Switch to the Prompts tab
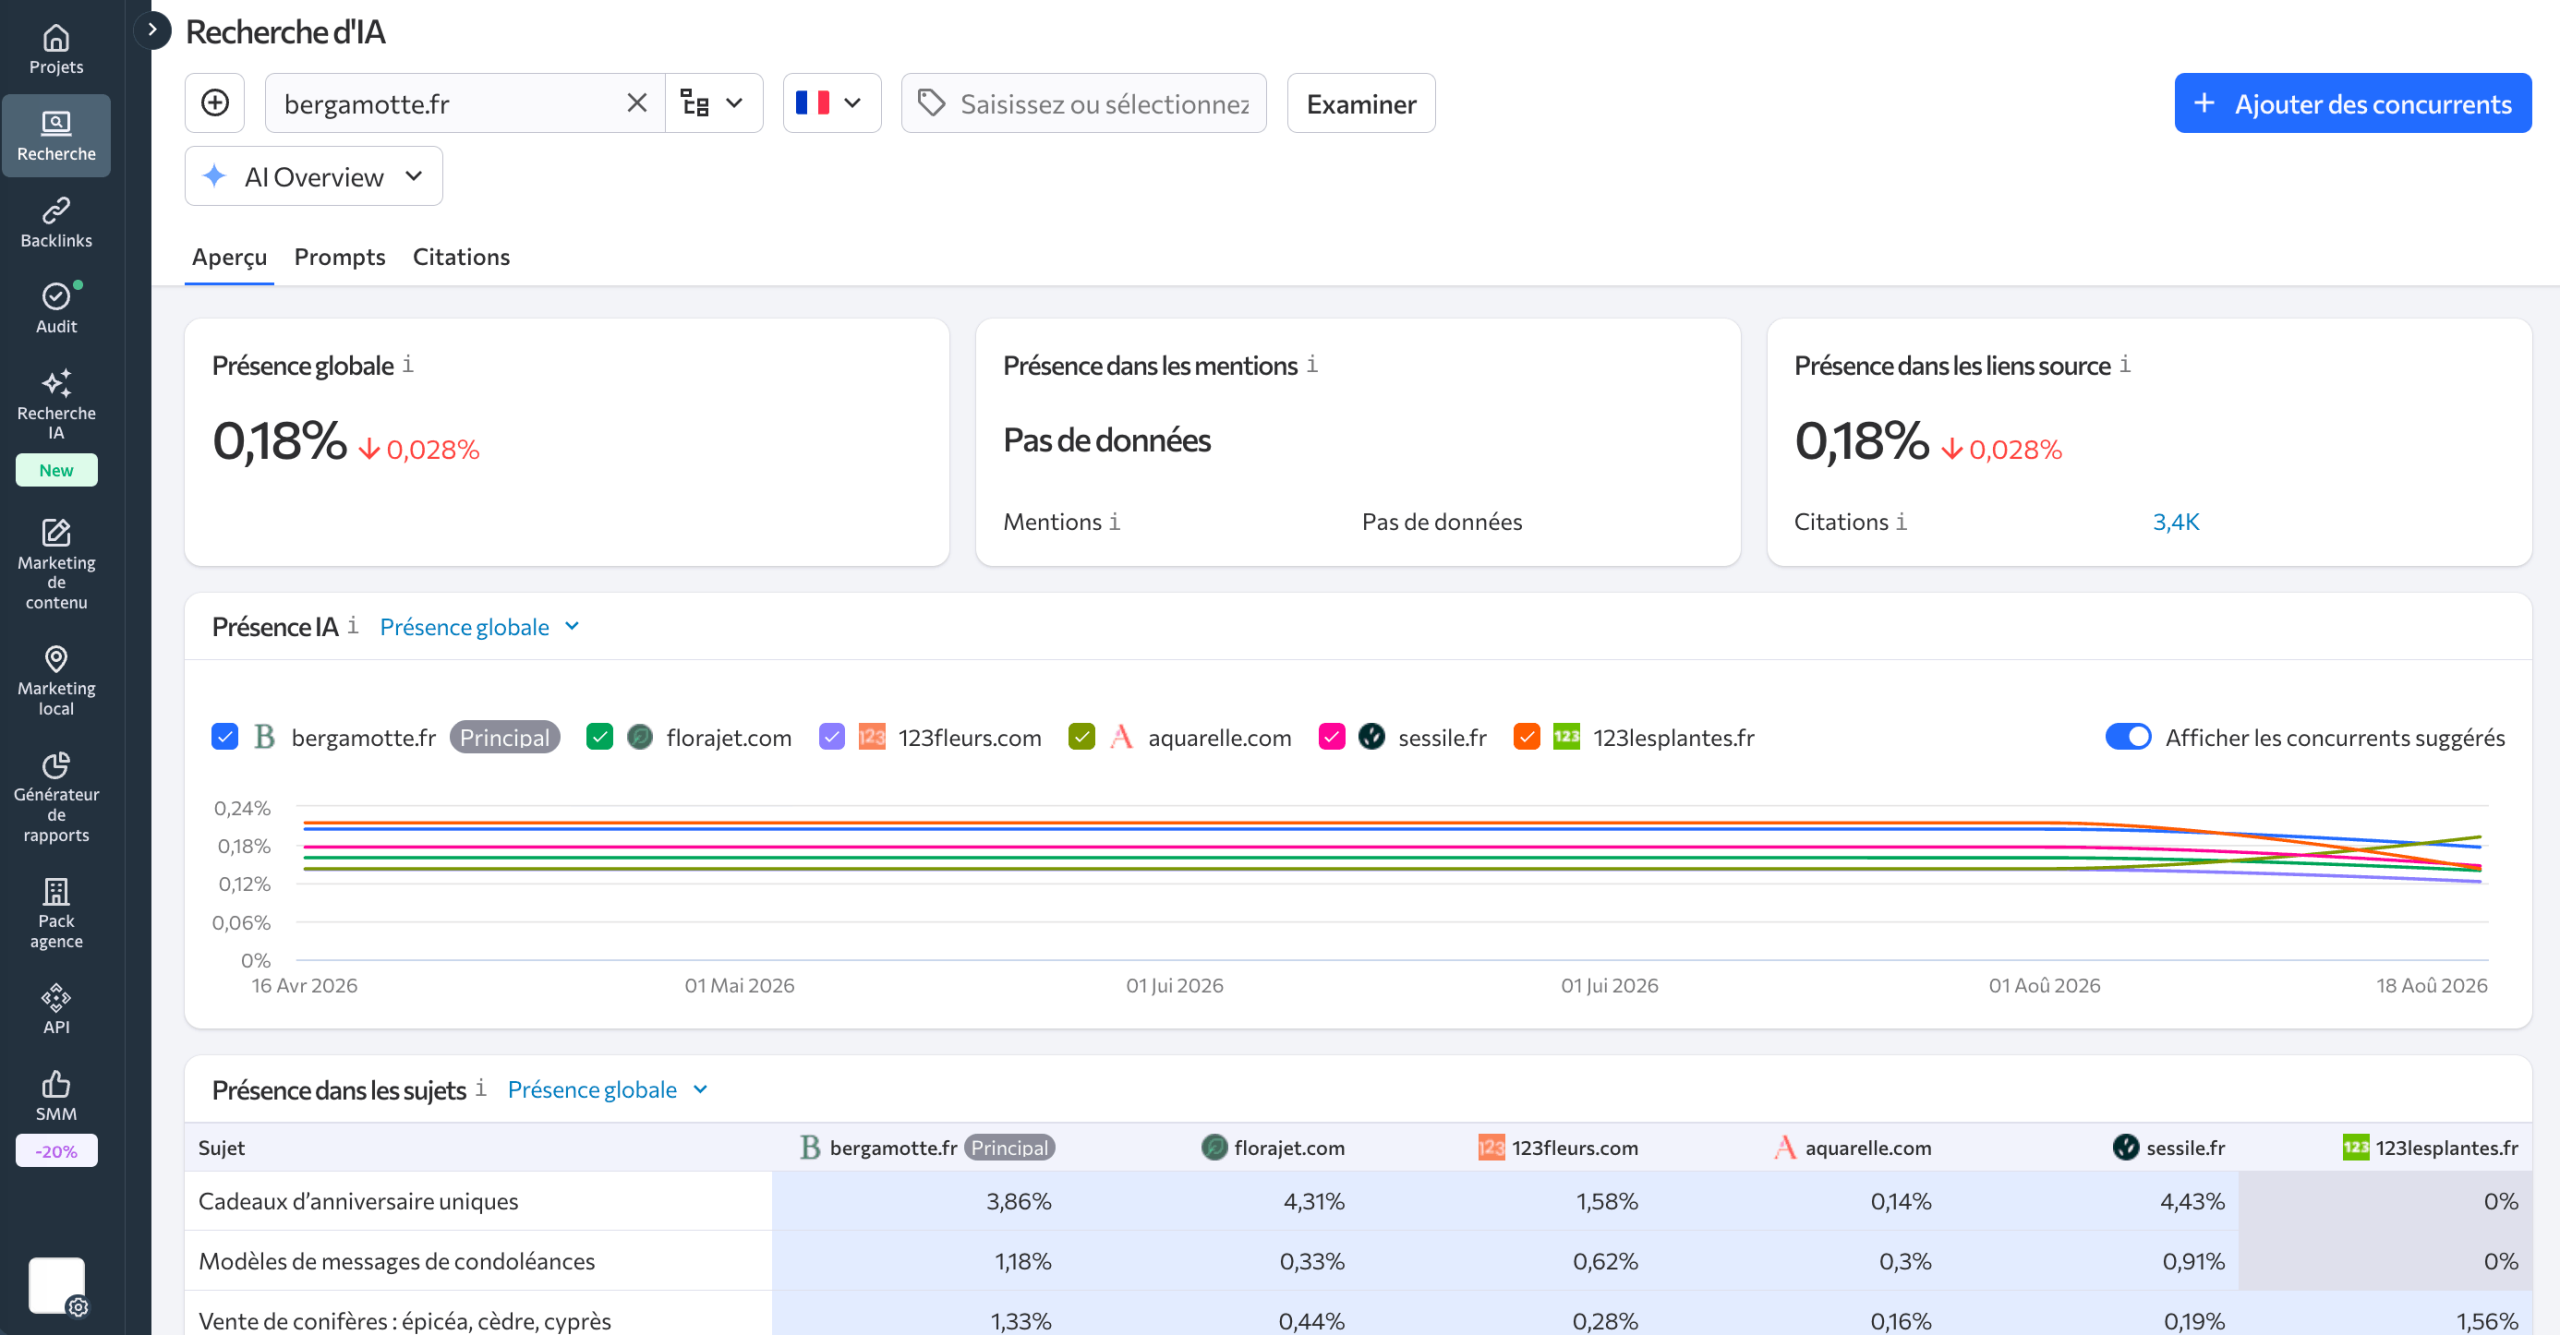The image size is (2560, 1335). [x=339, y=257]
